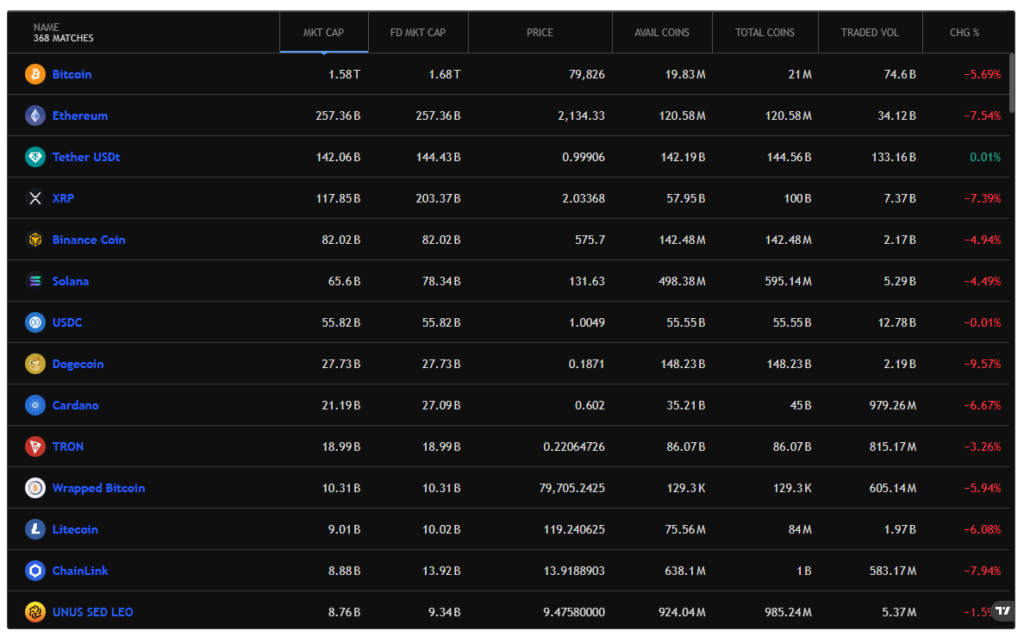
Task: Click the Binance Coin logo icon
Action: point(35,240)
